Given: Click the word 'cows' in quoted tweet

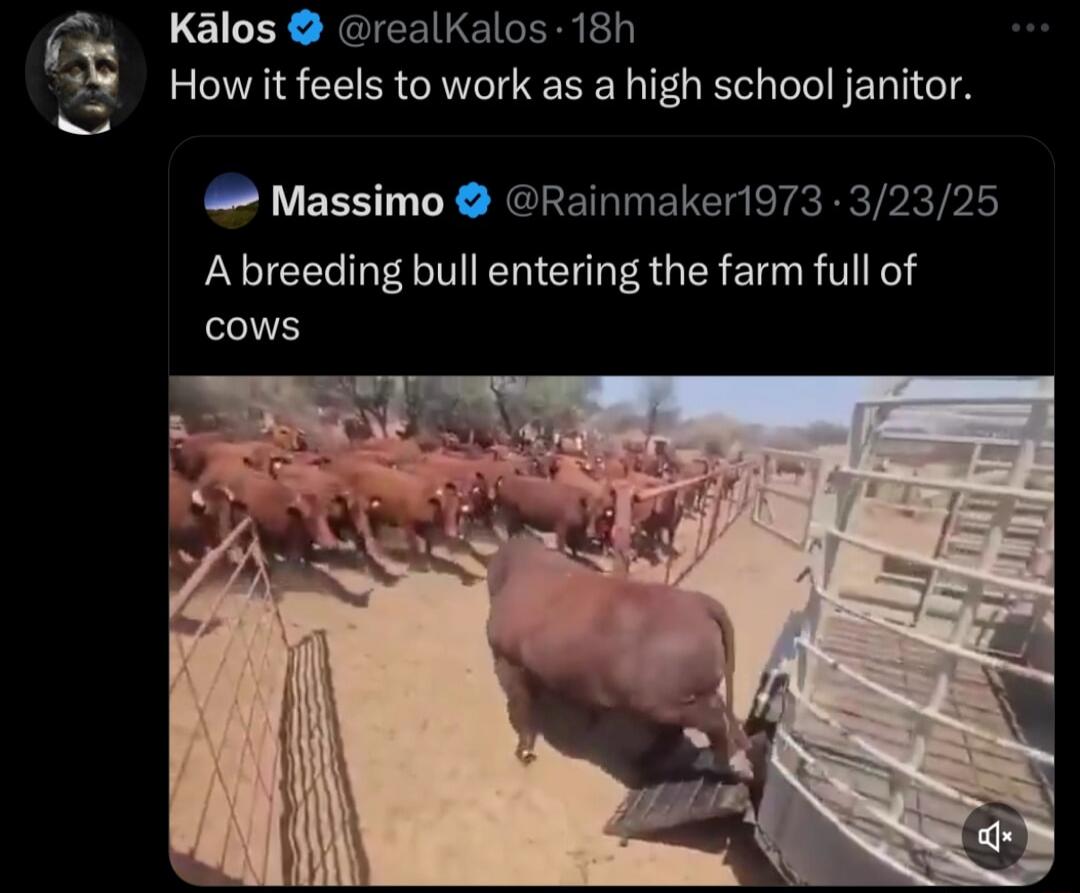Looking at the screenshot, I should coord(252,327).
